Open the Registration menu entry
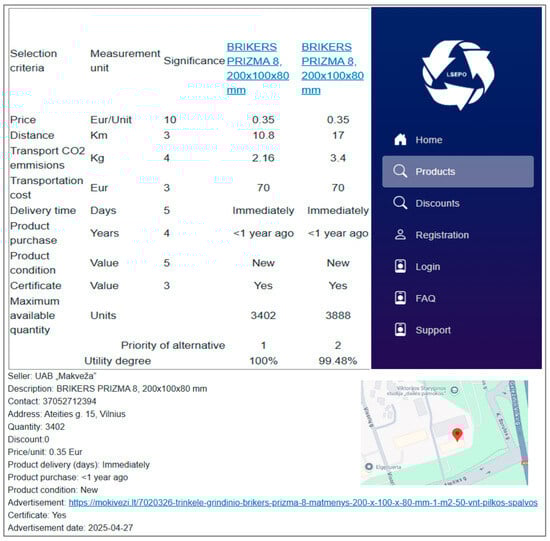 pyautogui.click(x=442, y=235)
